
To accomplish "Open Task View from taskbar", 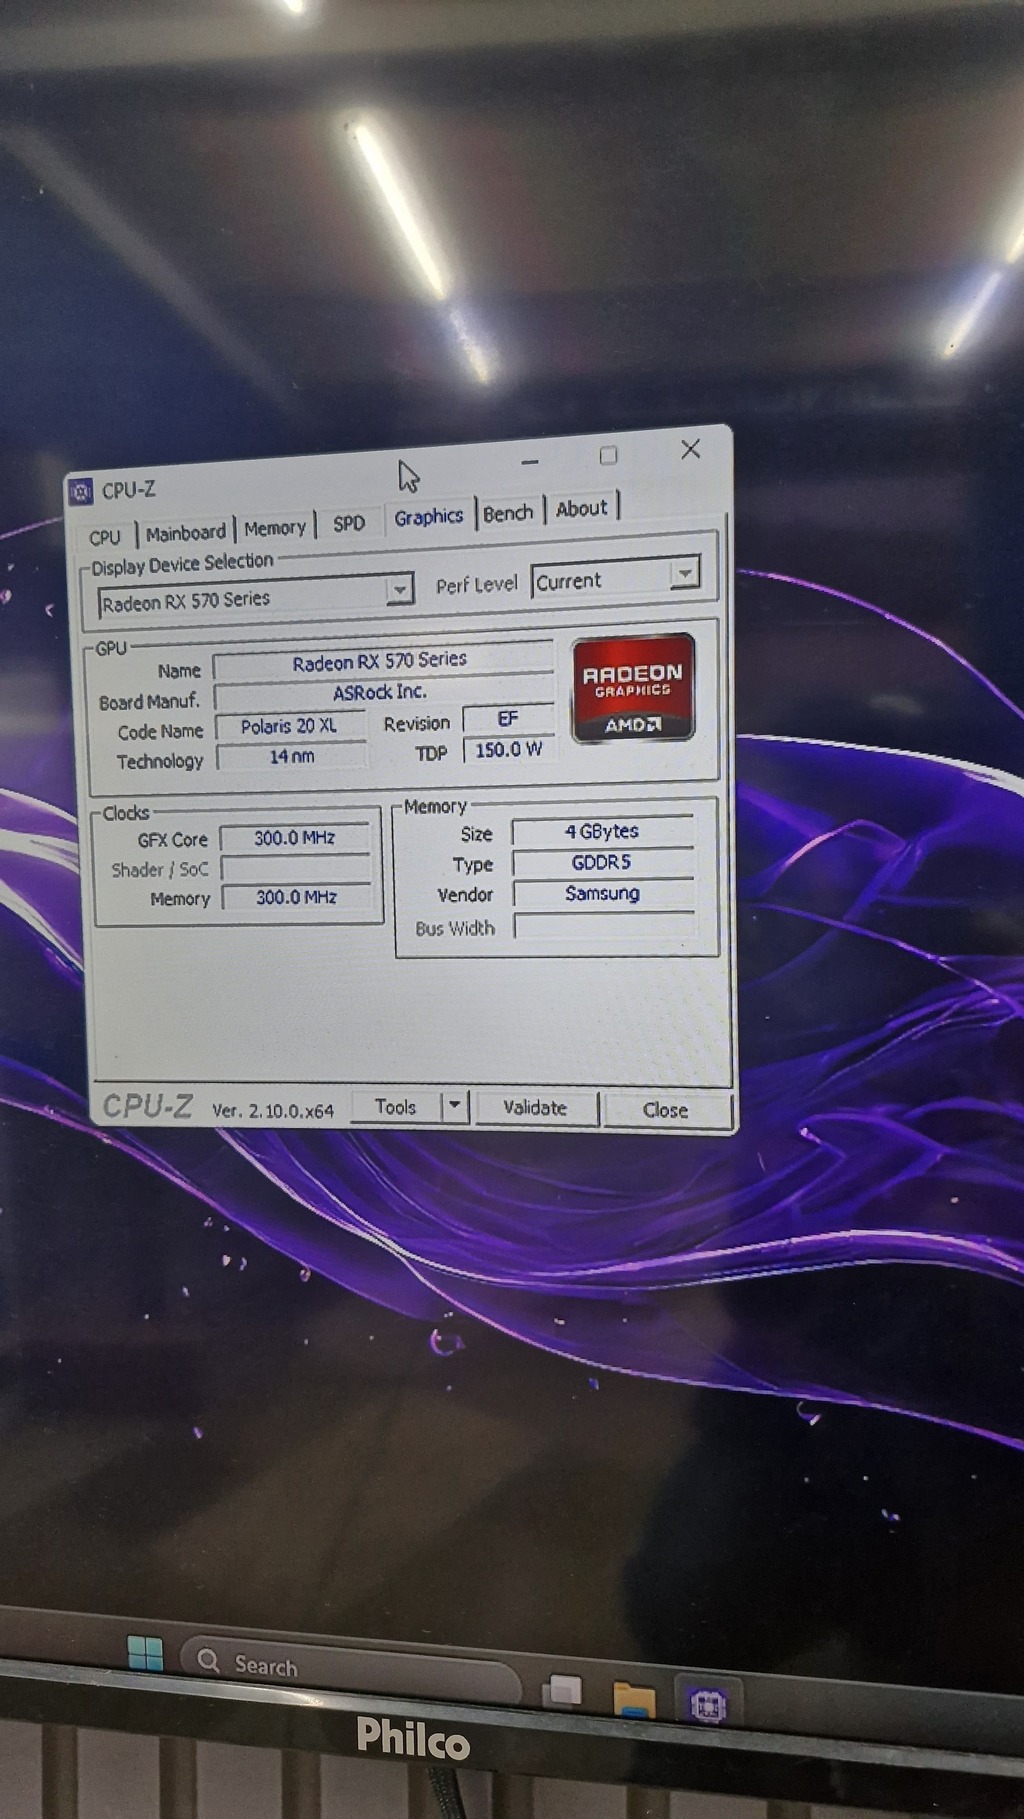I will (562, 1690).
